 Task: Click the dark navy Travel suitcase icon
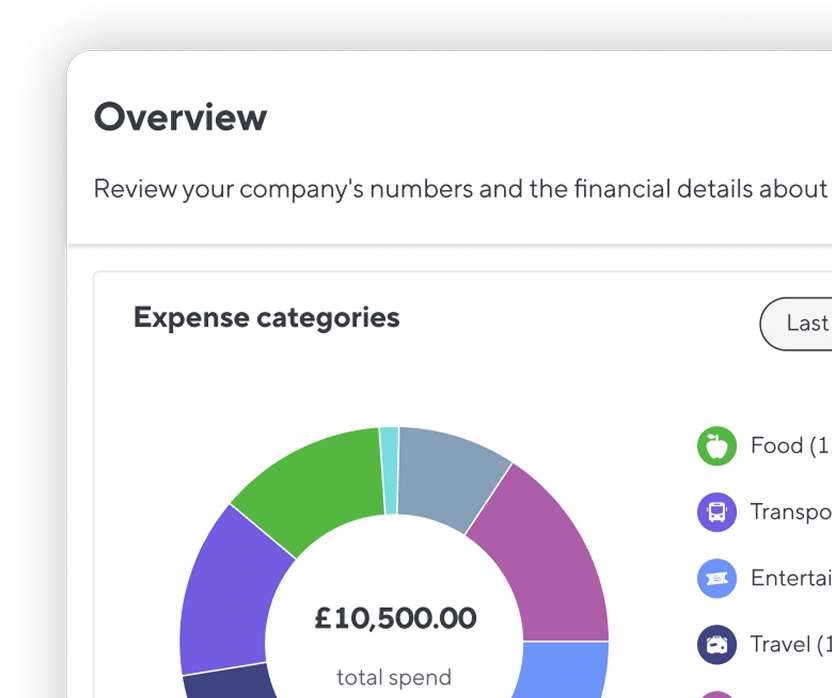coord(716,645)
